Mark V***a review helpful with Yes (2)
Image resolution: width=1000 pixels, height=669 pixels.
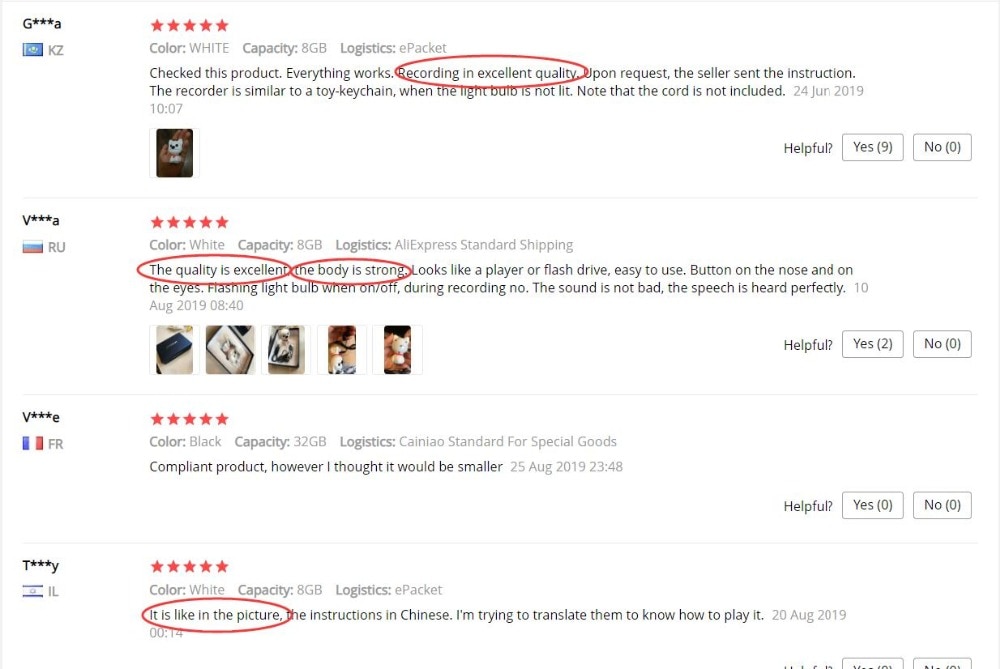(872, 344)
